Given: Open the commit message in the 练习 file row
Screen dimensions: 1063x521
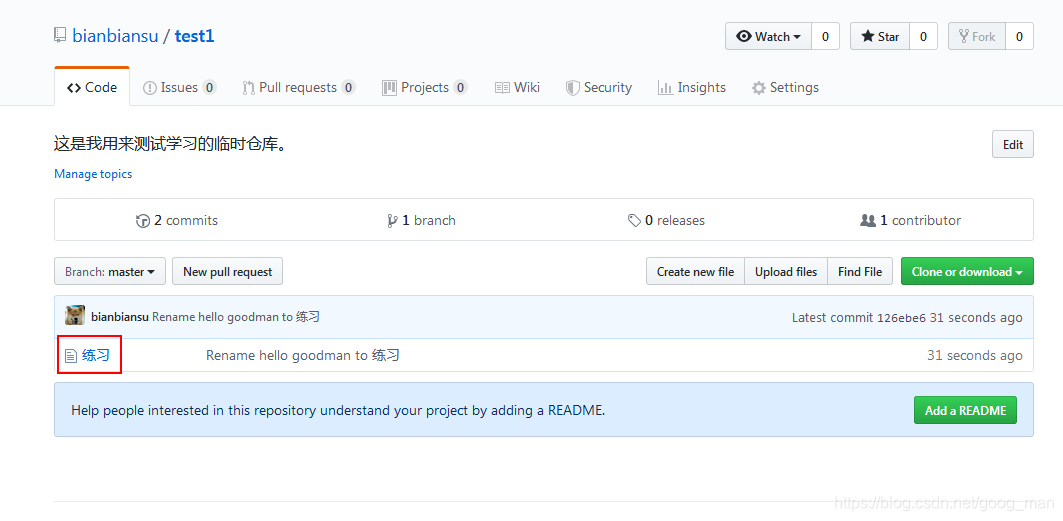Looking at the screenshot, I should pyautogui.click(x=302, y=355).
